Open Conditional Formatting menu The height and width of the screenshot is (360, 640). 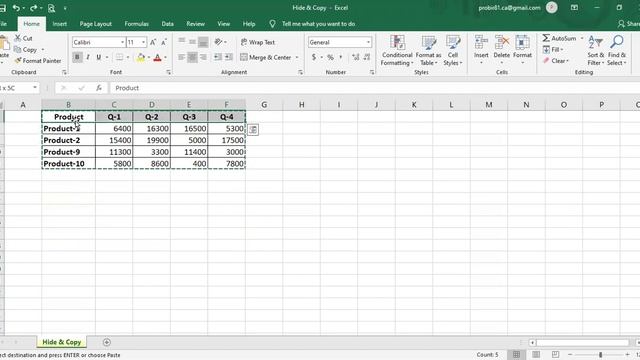pyautogui.click(x=397, y=51)
